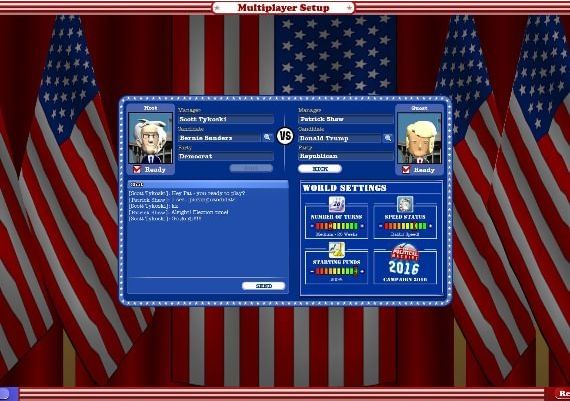The height and width of the screenshot is (401, 570).
Task: Click the Starting Funds money icon
Action: click(337, 250)
